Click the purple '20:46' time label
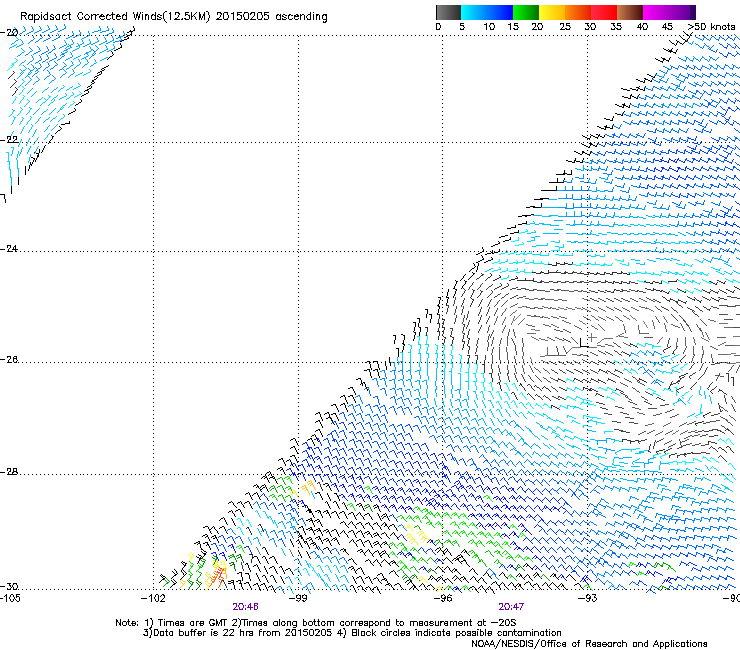Image resolution: width=740 pixels, height=650 pixels. pyautogui.click(x=245, y=607)
